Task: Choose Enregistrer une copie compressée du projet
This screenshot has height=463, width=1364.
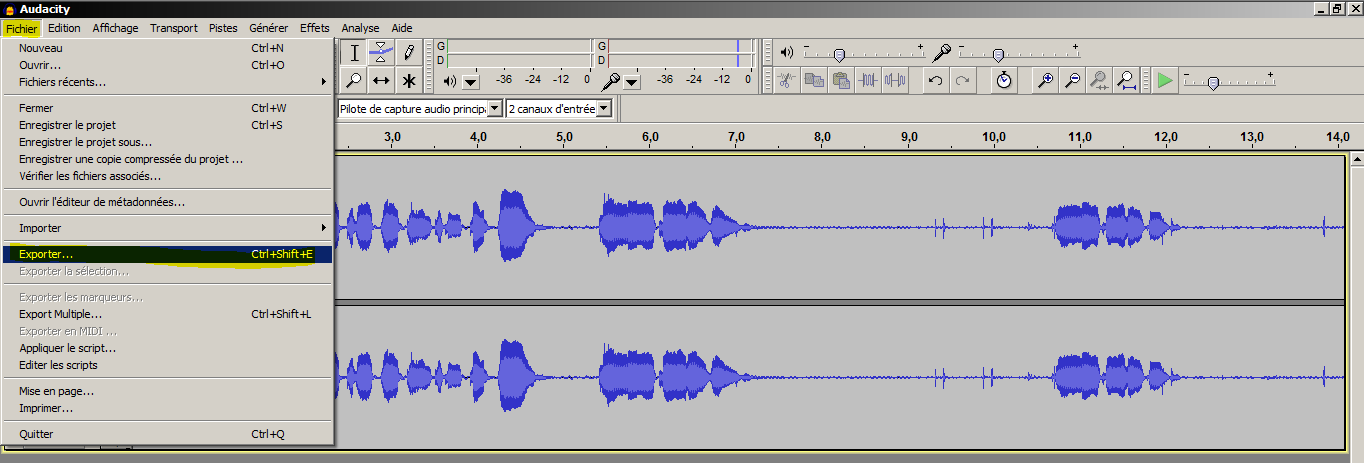Action: (x=168, y=159)
